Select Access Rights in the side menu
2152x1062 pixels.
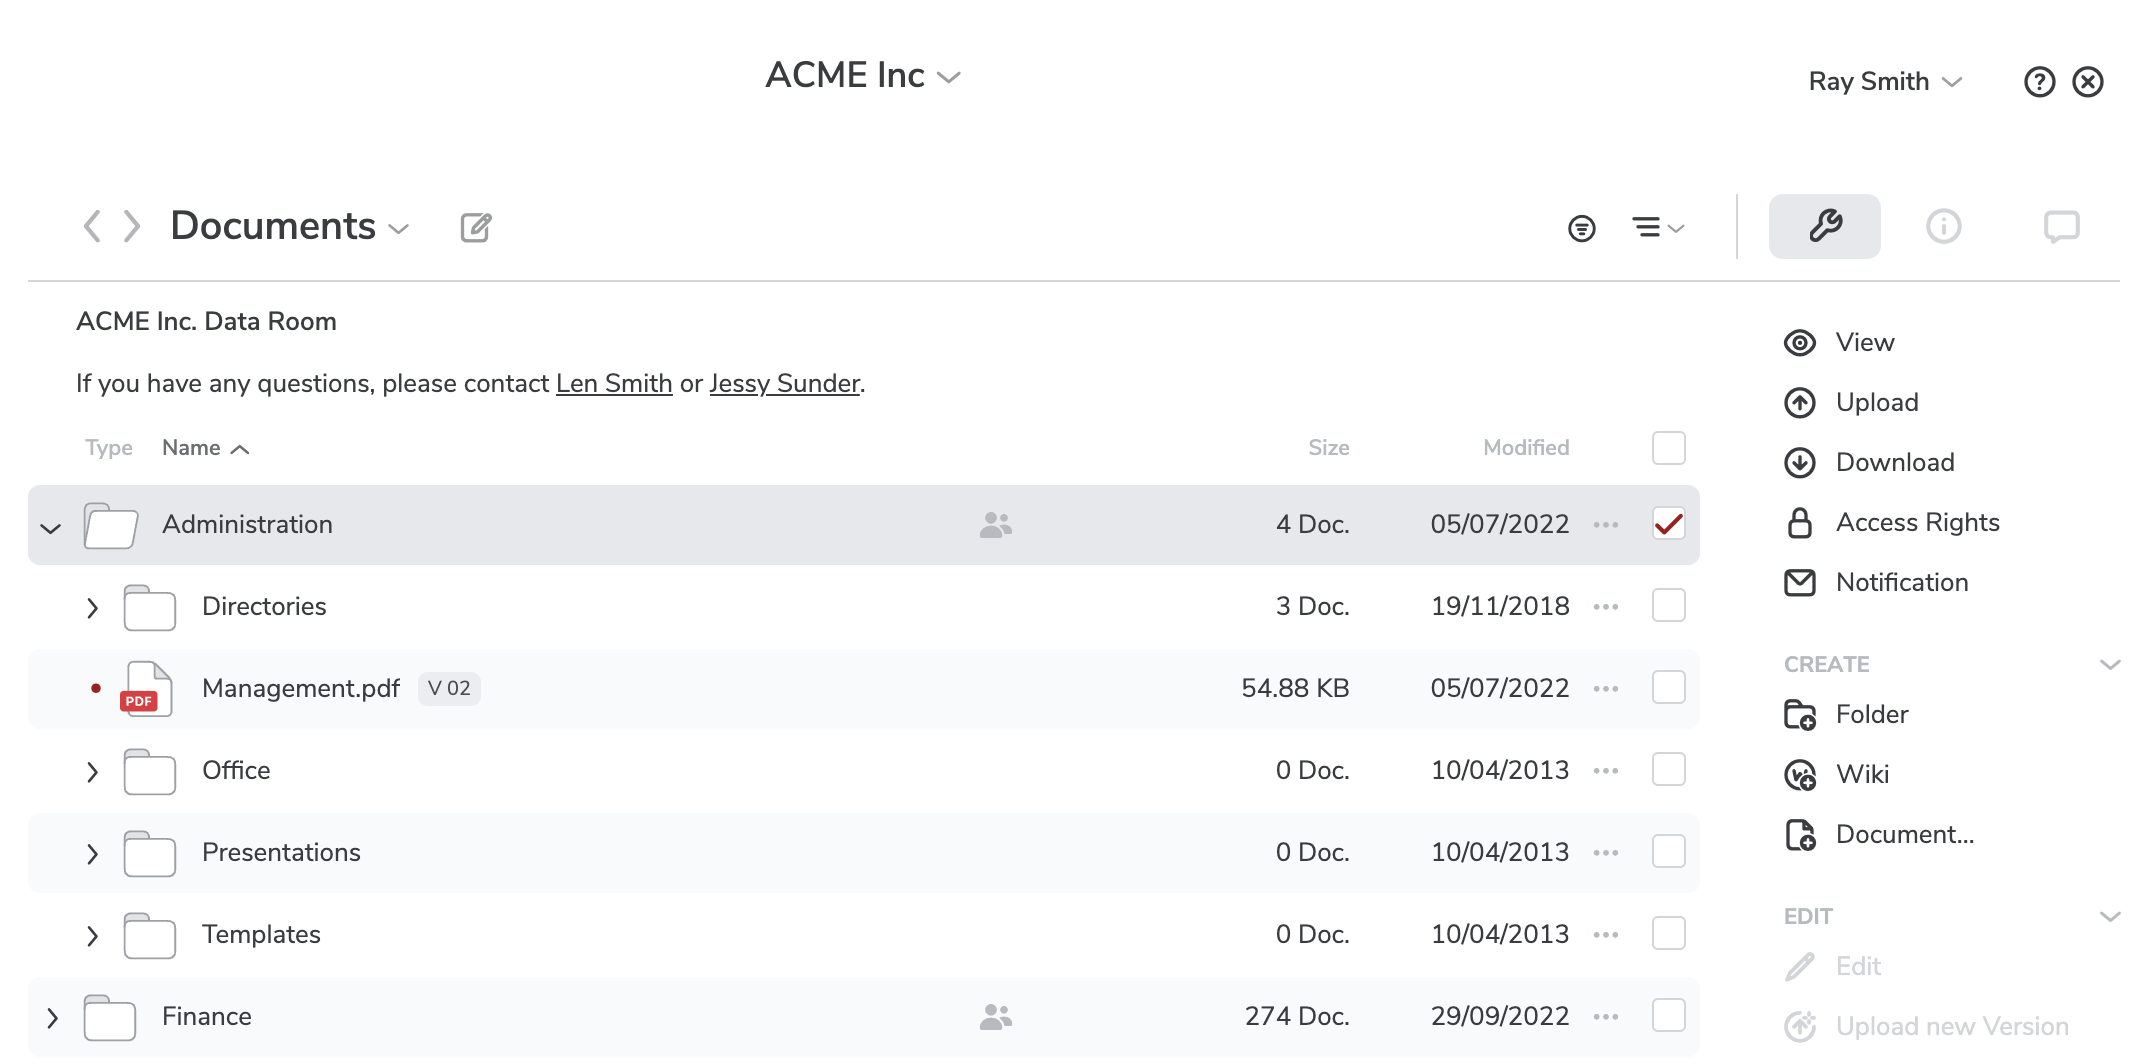coord(1916,522)
